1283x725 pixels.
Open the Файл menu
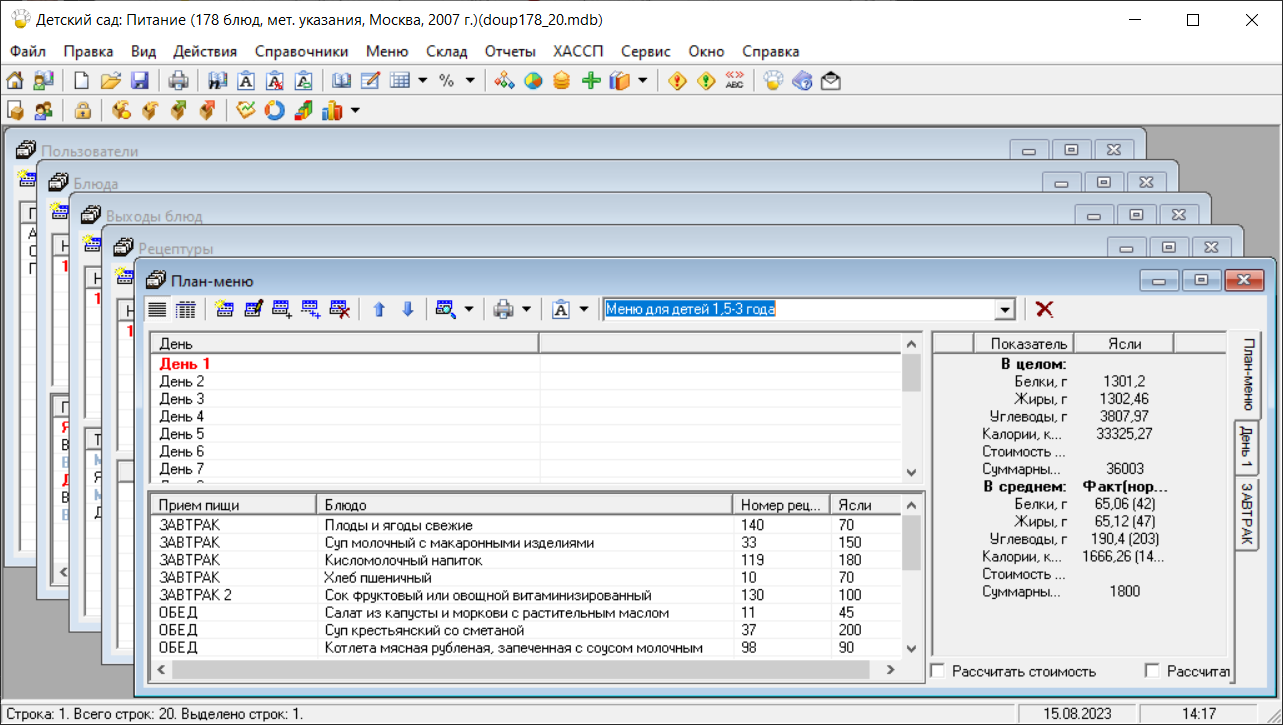click(28, 51)
